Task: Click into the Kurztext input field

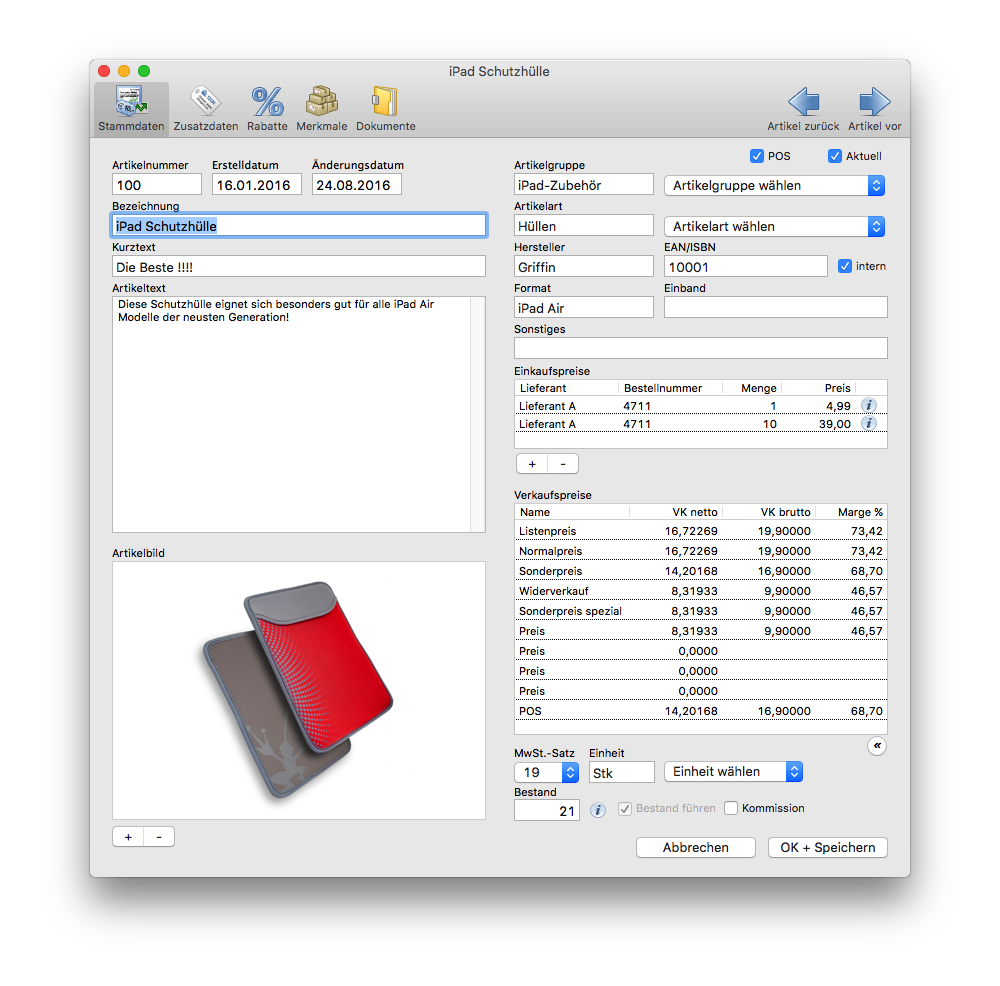Action: coord(299,267)
